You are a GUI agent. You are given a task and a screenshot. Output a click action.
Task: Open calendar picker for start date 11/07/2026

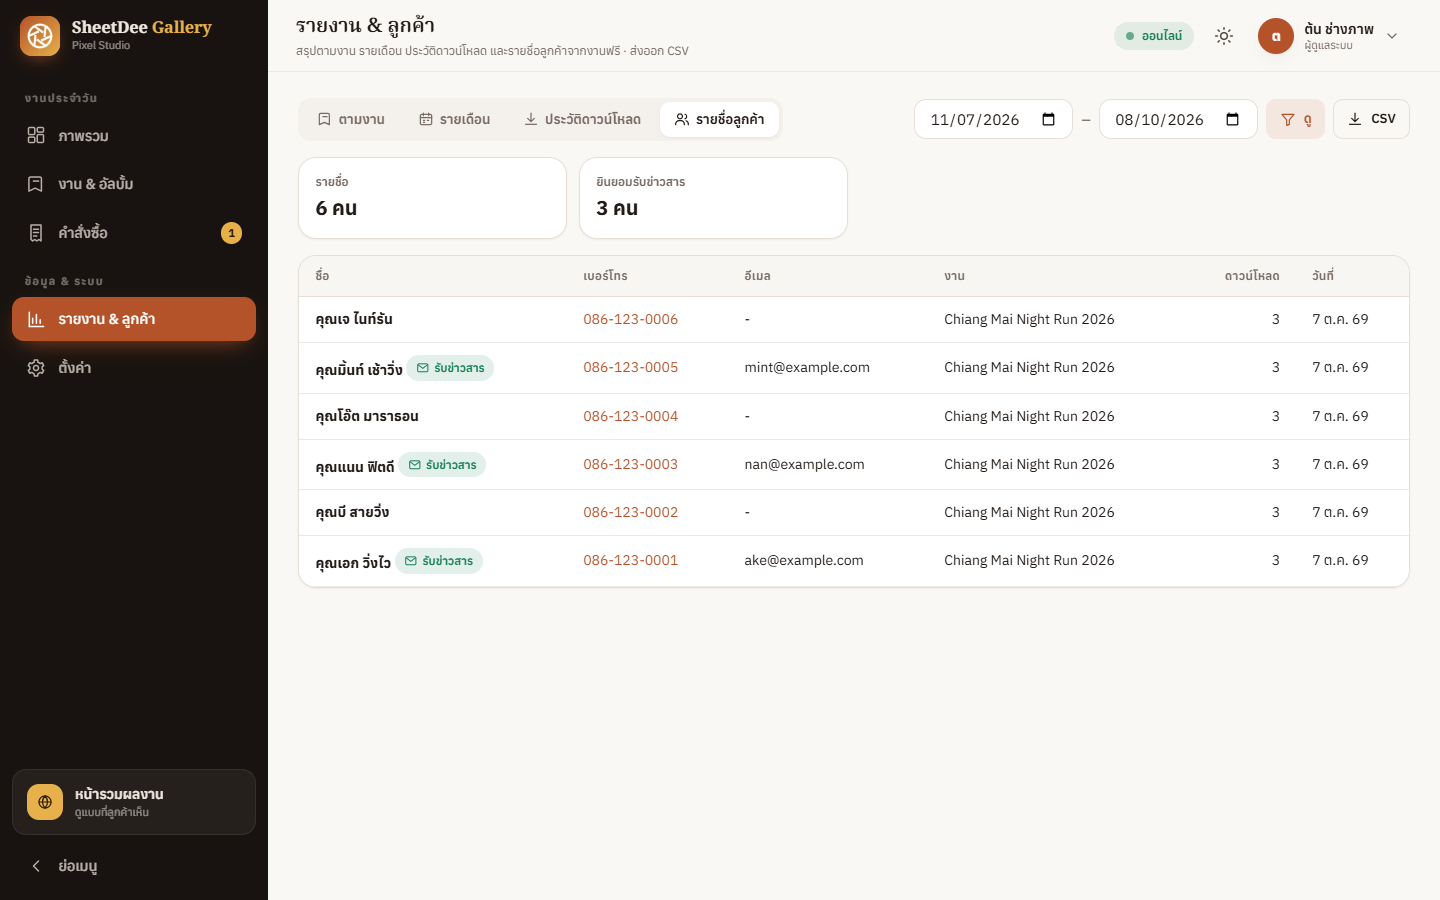pyautogui.click(x=1048, y=120)
